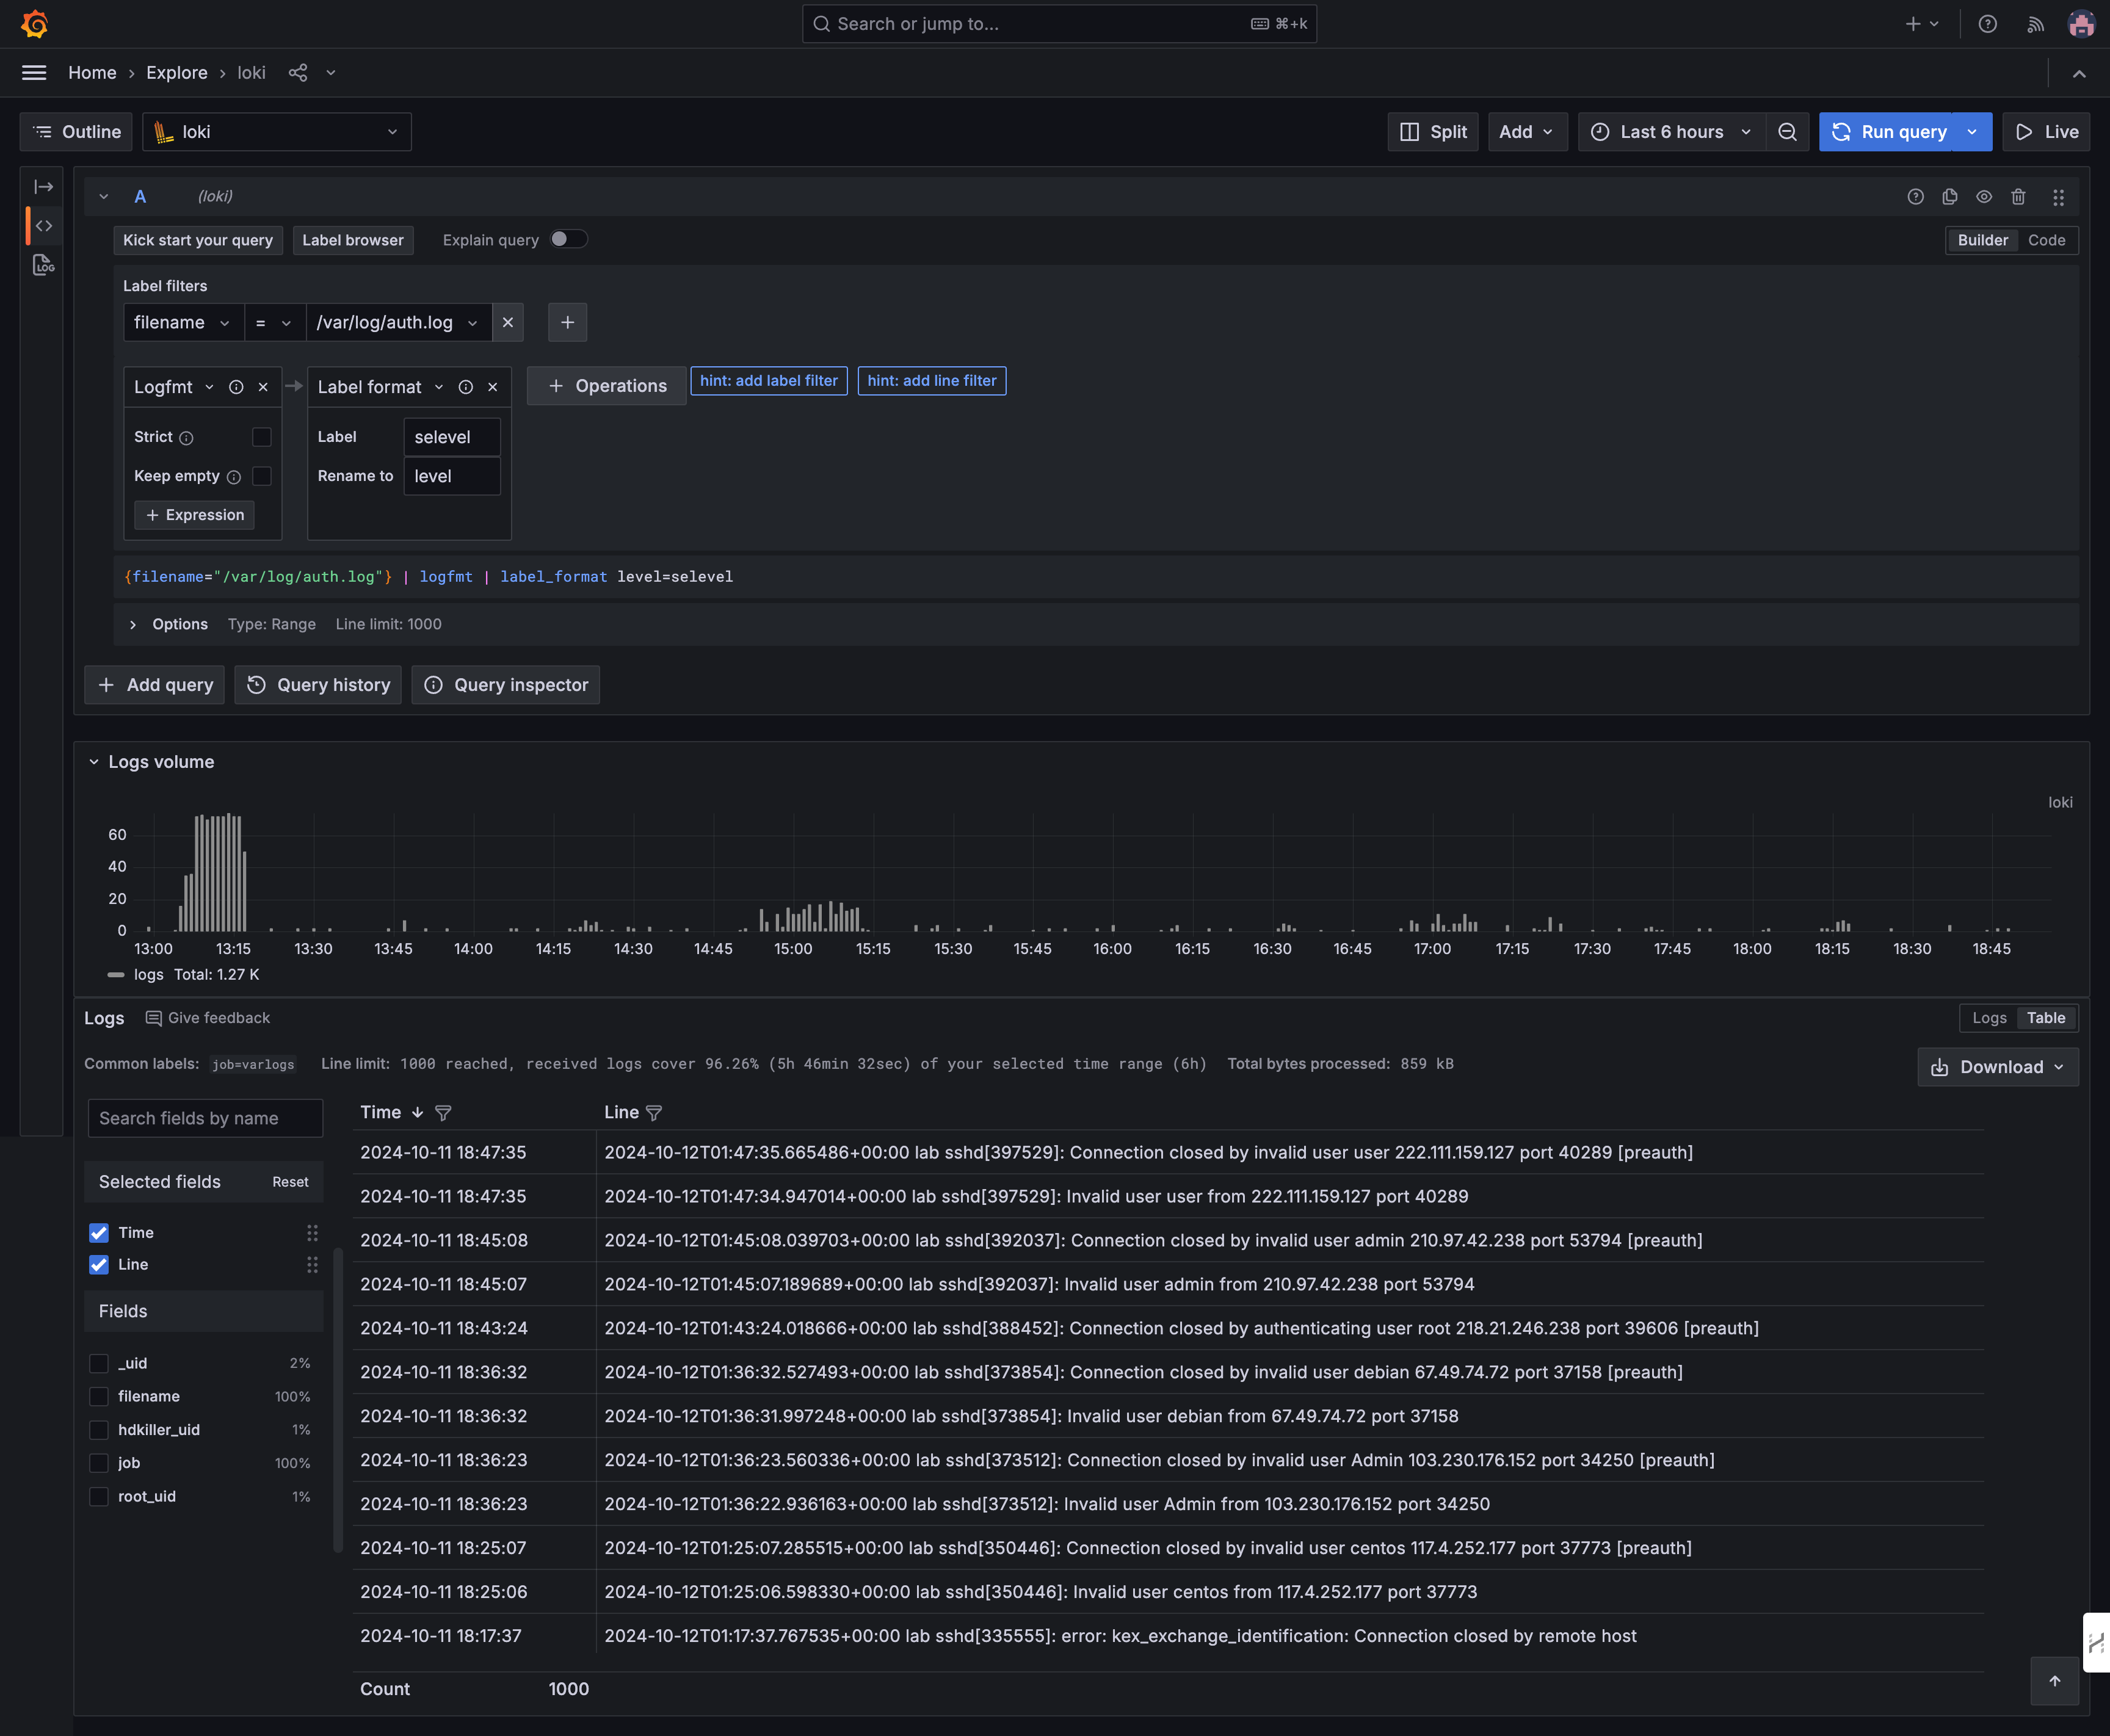This screenshot has height=1736, width=2110.
Task: Remove the Label format operation
Action: (x=492, y=387)
